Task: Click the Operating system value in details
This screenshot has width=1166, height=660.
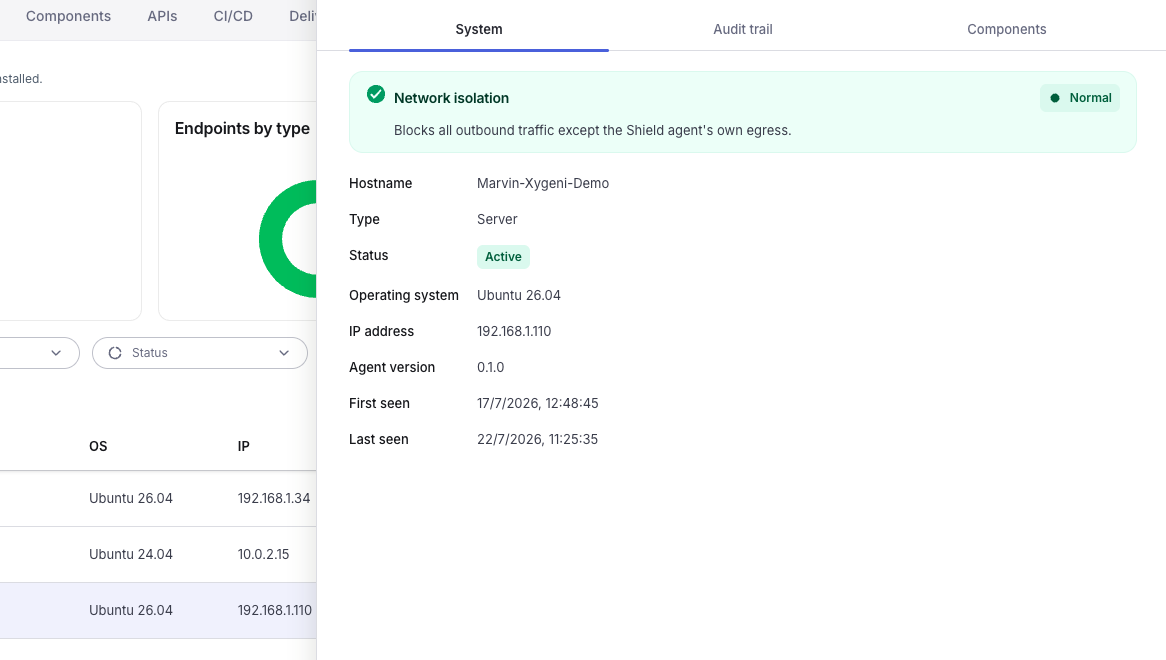Action: (x=518, y=295)
